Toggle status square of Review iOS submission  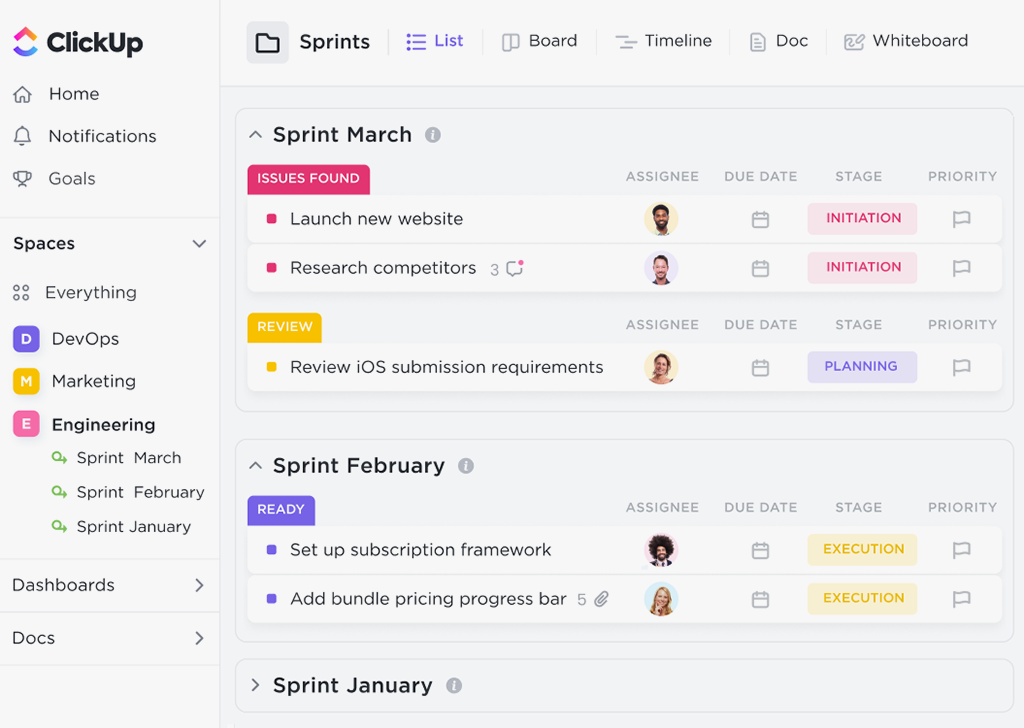click(272, 367)
